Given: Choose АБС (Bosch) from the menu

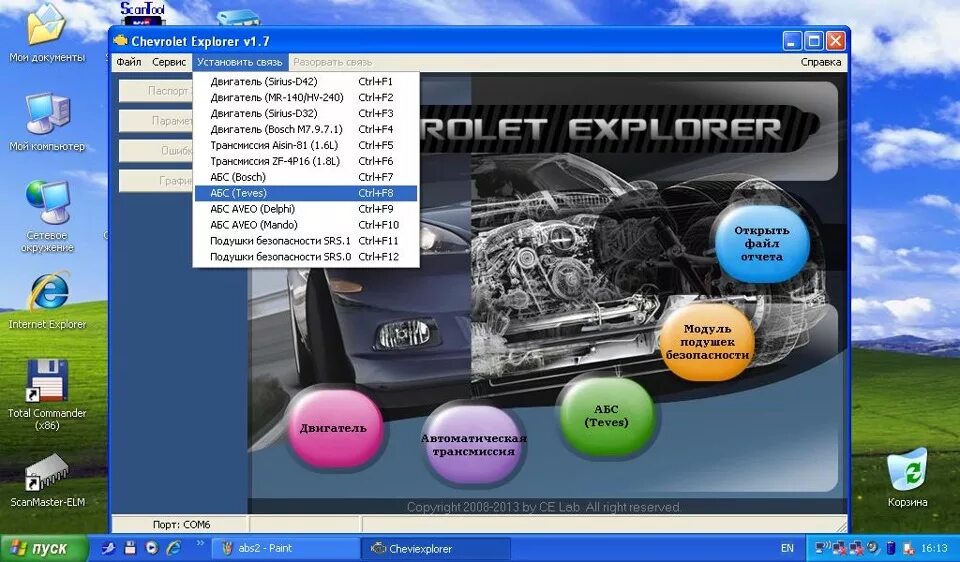Looking at the screenshot, I should [306, 177].
